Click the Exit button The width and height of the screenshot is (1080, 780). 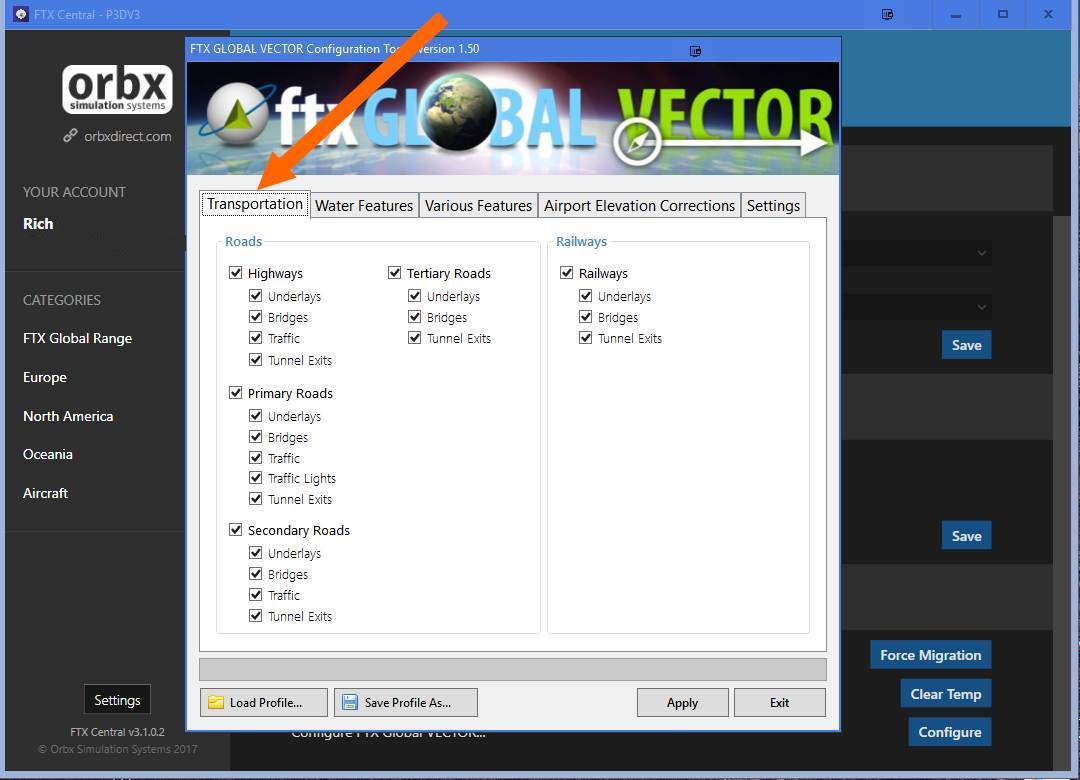pyautogui.click(x=780, y=702)
